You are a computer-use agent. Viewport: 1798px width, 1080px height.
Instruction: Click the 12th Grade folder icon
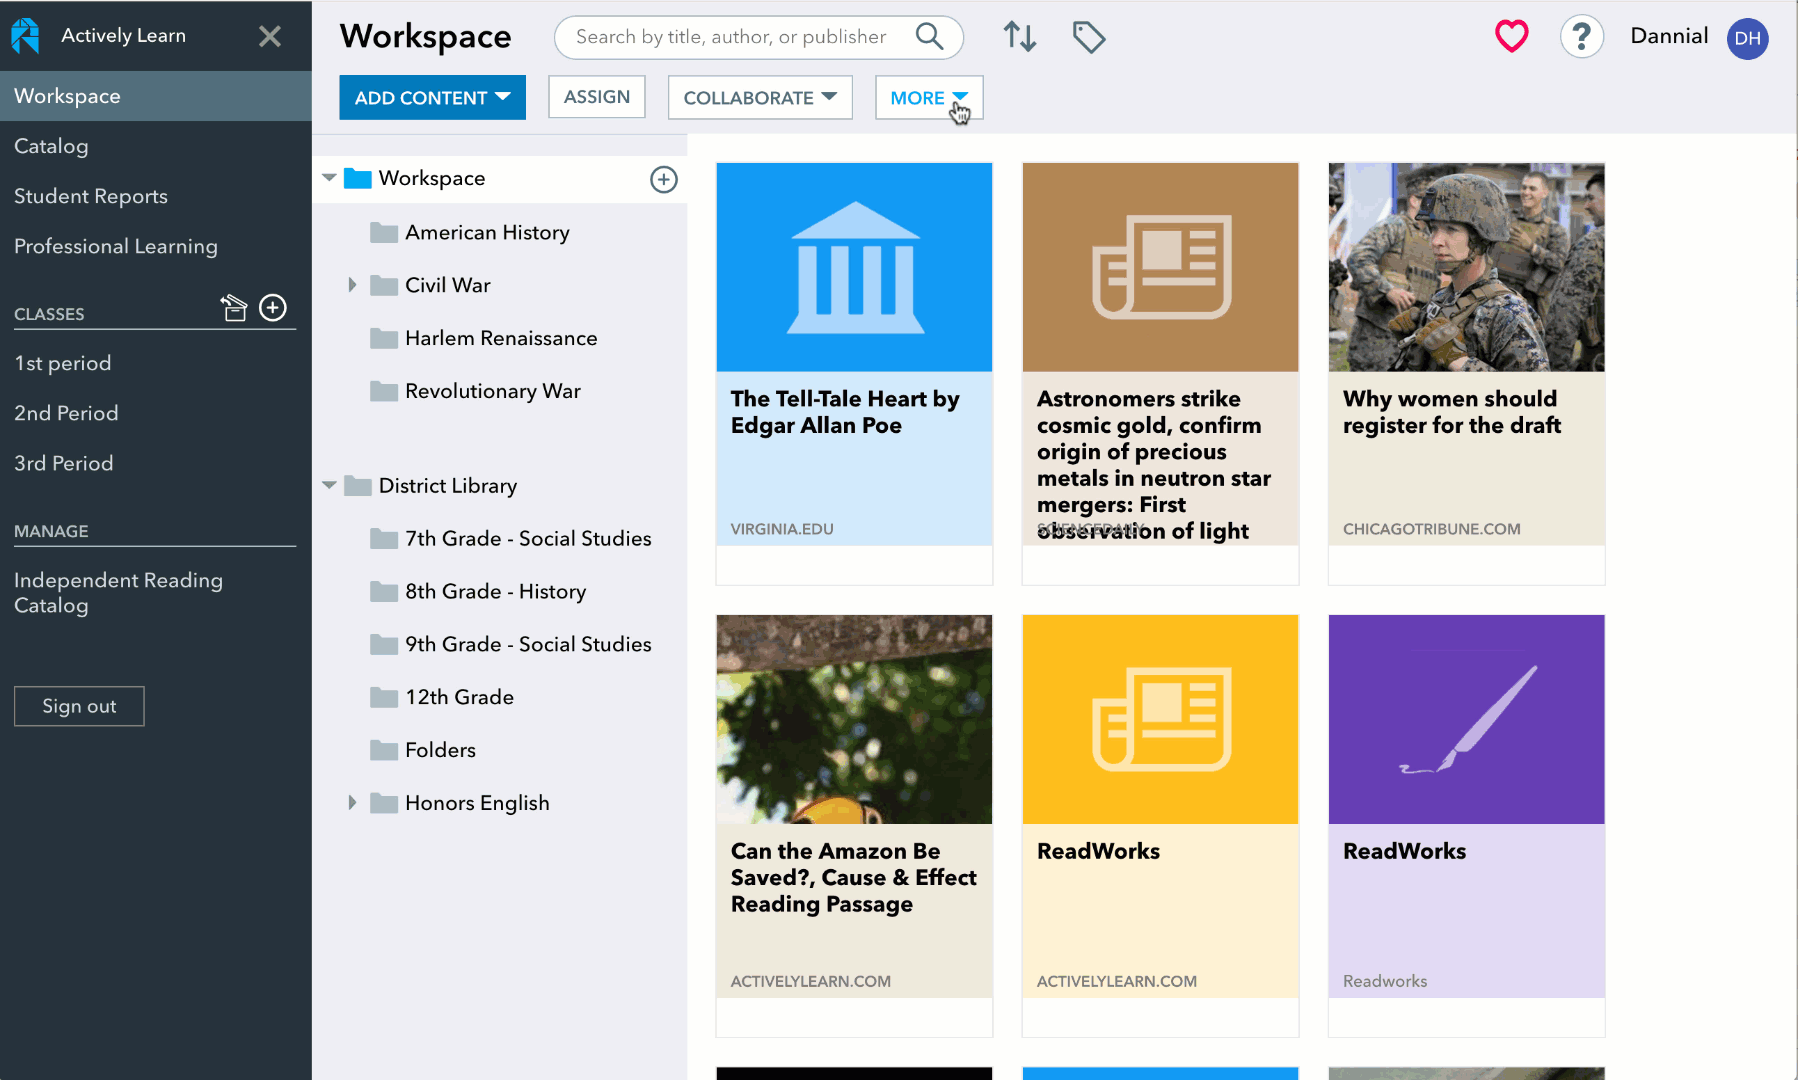click(384, 698)
